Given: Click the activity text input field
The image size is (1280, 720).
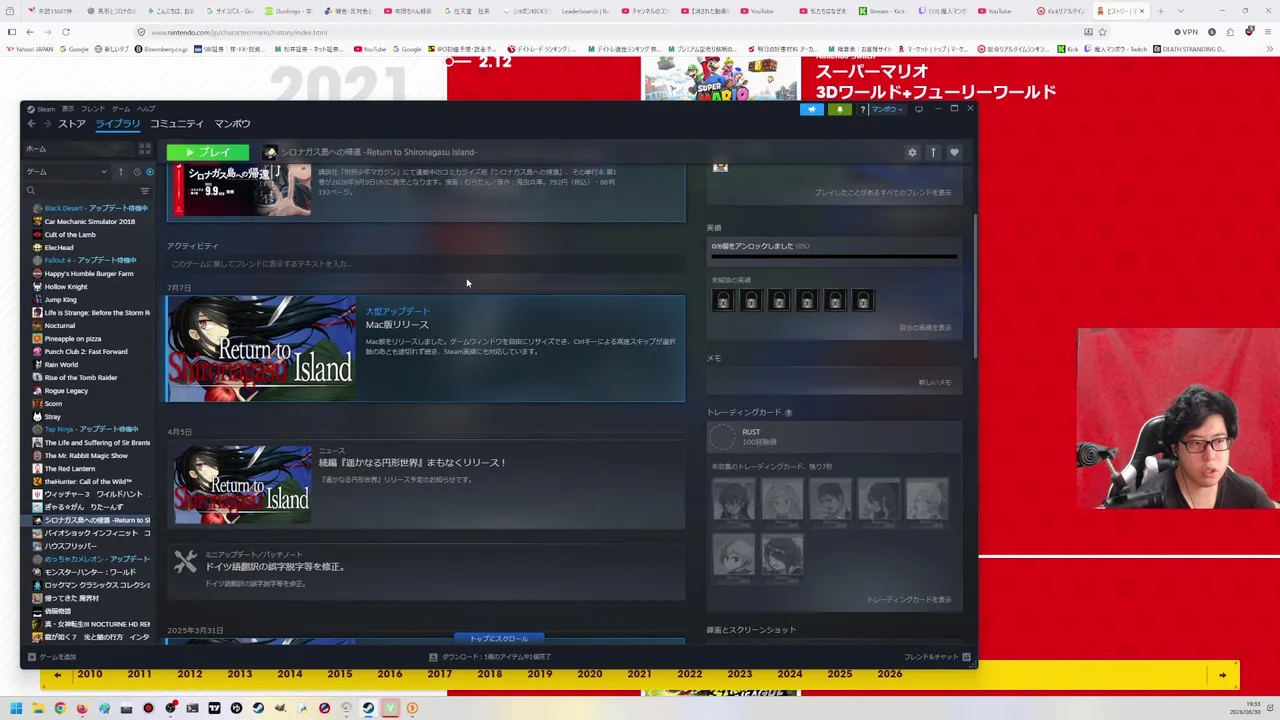Looking at the screenshot, I should (x=426, y=264).
